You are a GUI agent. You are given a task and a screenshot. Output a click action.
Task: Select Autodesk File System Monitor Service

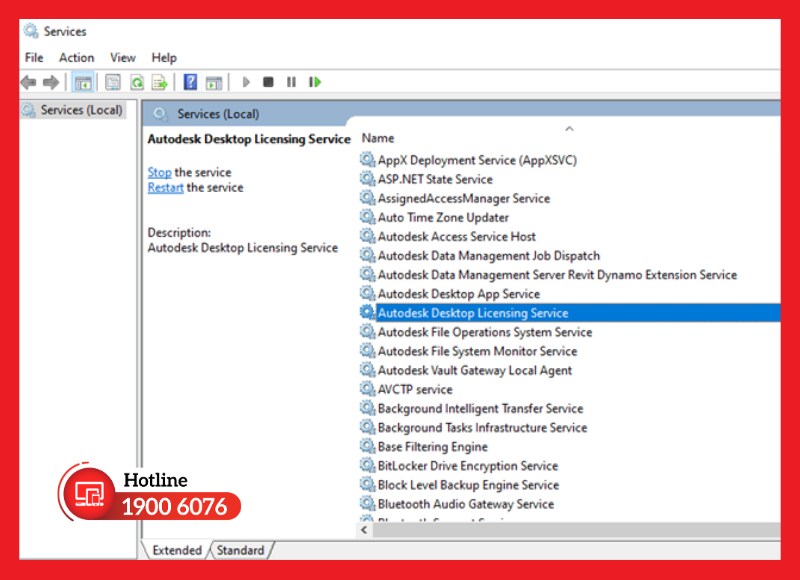(477, 351)
